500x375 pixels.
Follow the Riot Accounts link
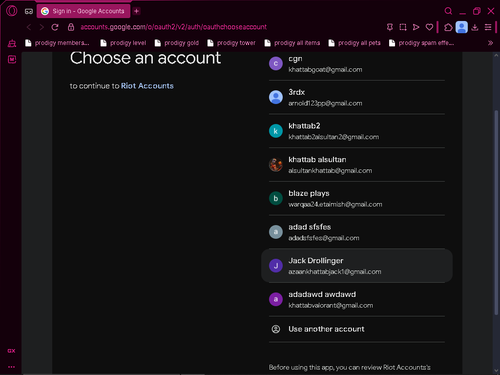[147, 86]
